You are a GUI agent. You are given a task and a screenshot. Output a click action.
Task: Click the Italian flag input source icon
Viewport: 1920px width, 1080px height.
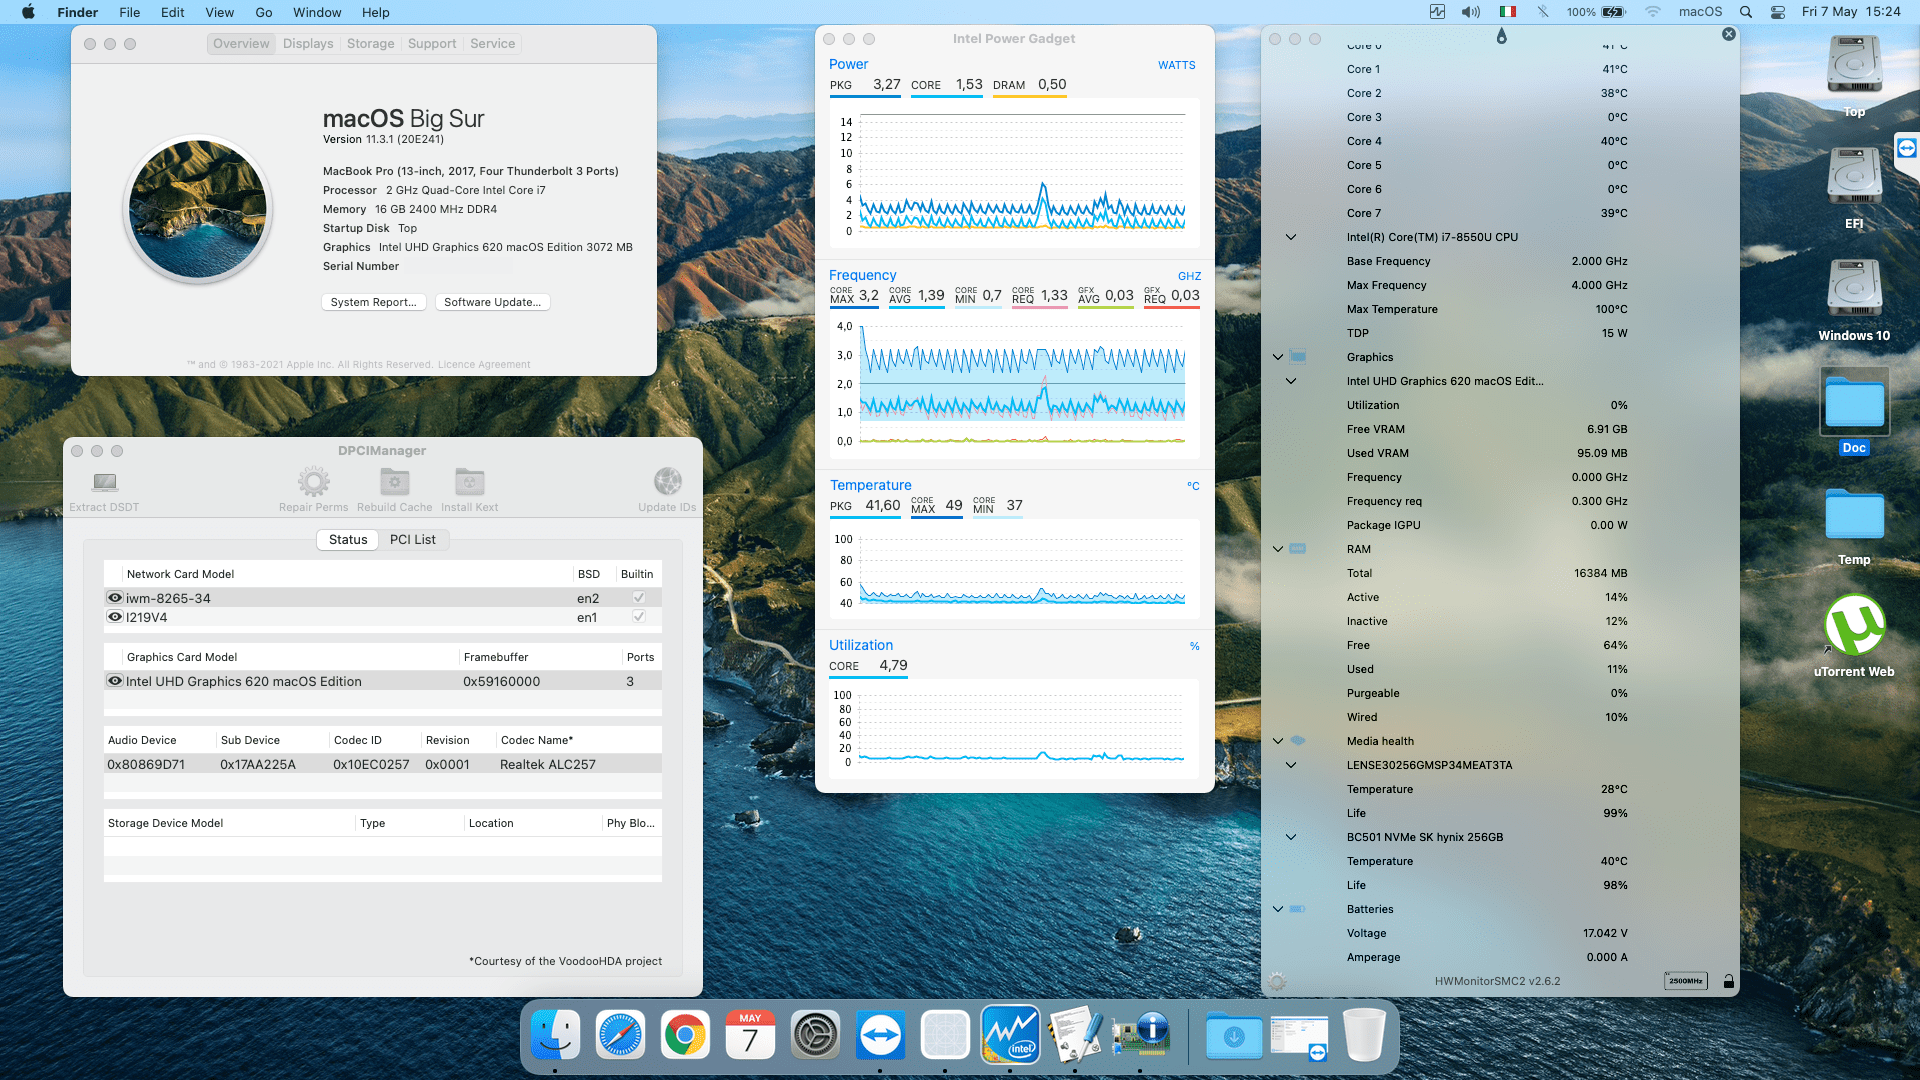point(1508,12)
